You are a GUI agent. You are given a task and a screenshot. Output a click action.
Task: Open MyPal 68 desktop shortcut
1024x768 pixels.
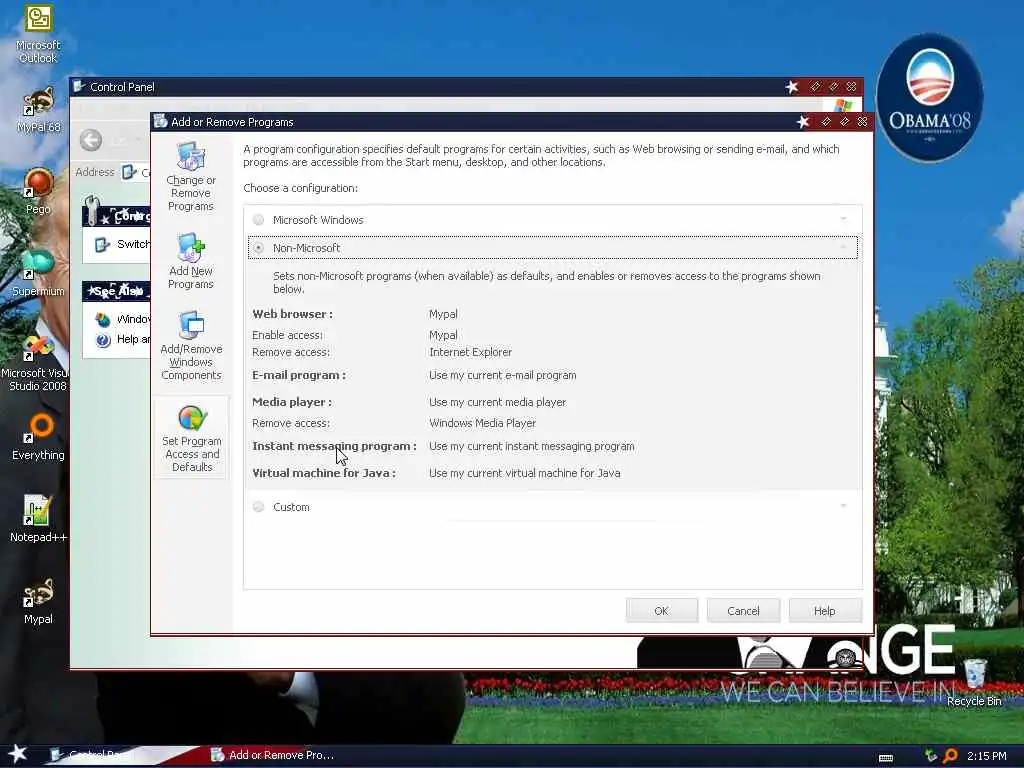(x=39, y=110)
